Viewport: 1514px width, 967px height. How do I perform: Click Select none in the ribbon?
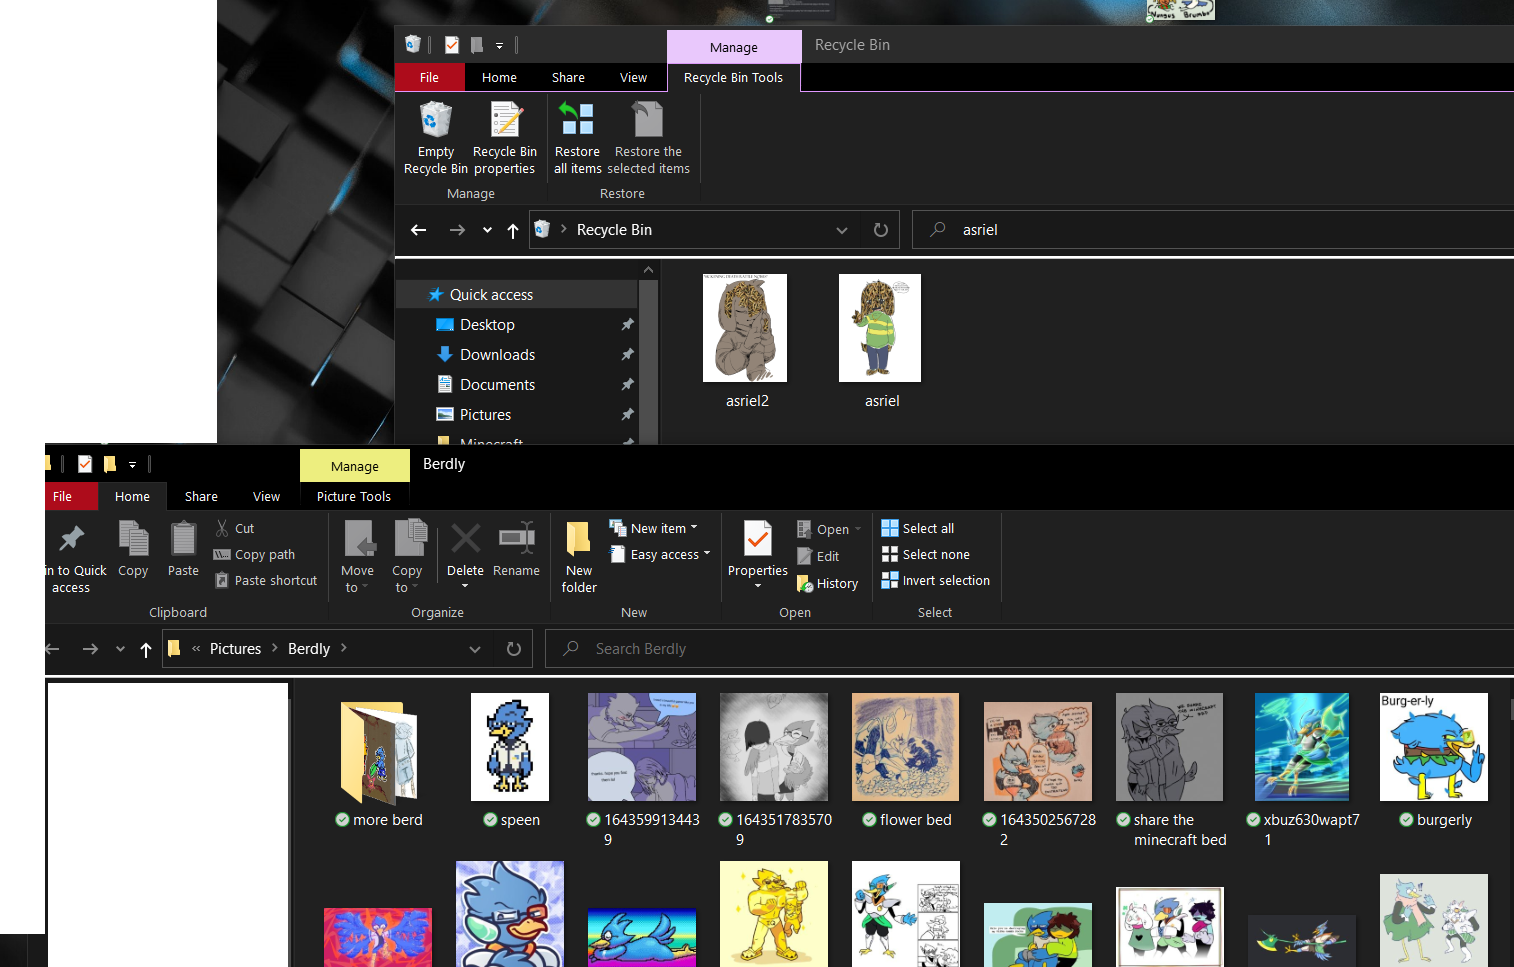926,554
